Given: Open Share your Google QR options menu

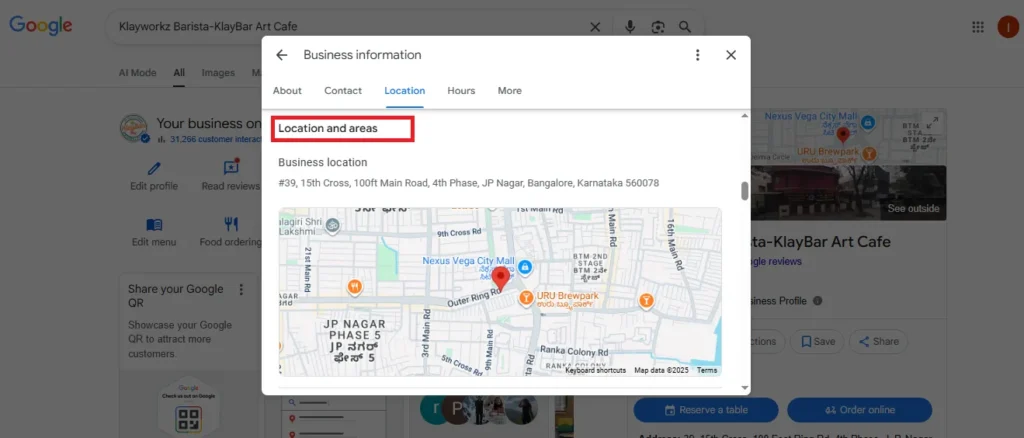Looking at the screenshot, I should 241,289.
